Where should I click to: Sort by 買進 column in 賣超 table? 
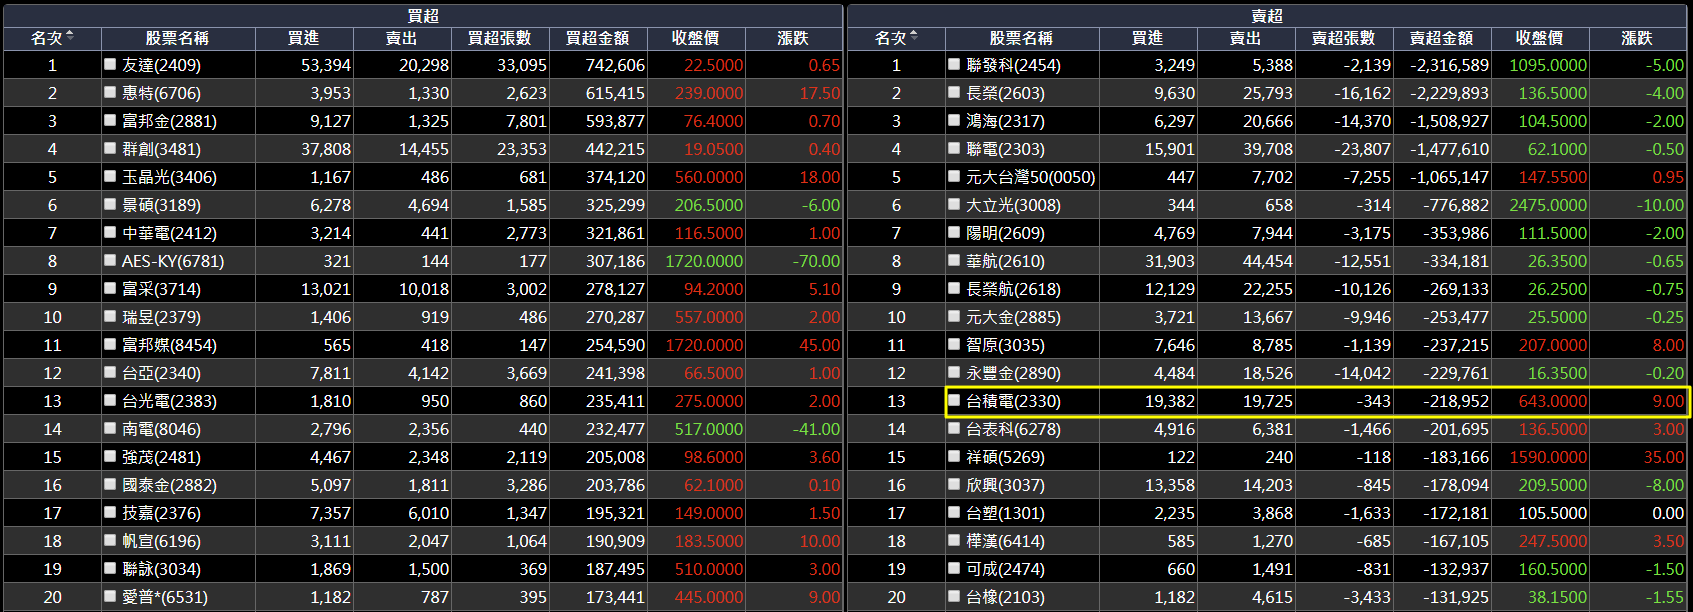1148,38
